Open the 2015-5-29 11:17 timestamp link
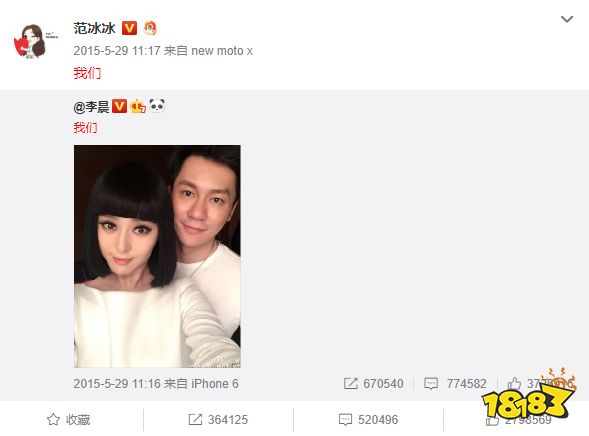Image resolution: width=589 pixels, height=436 pixels. click(117, 51)
